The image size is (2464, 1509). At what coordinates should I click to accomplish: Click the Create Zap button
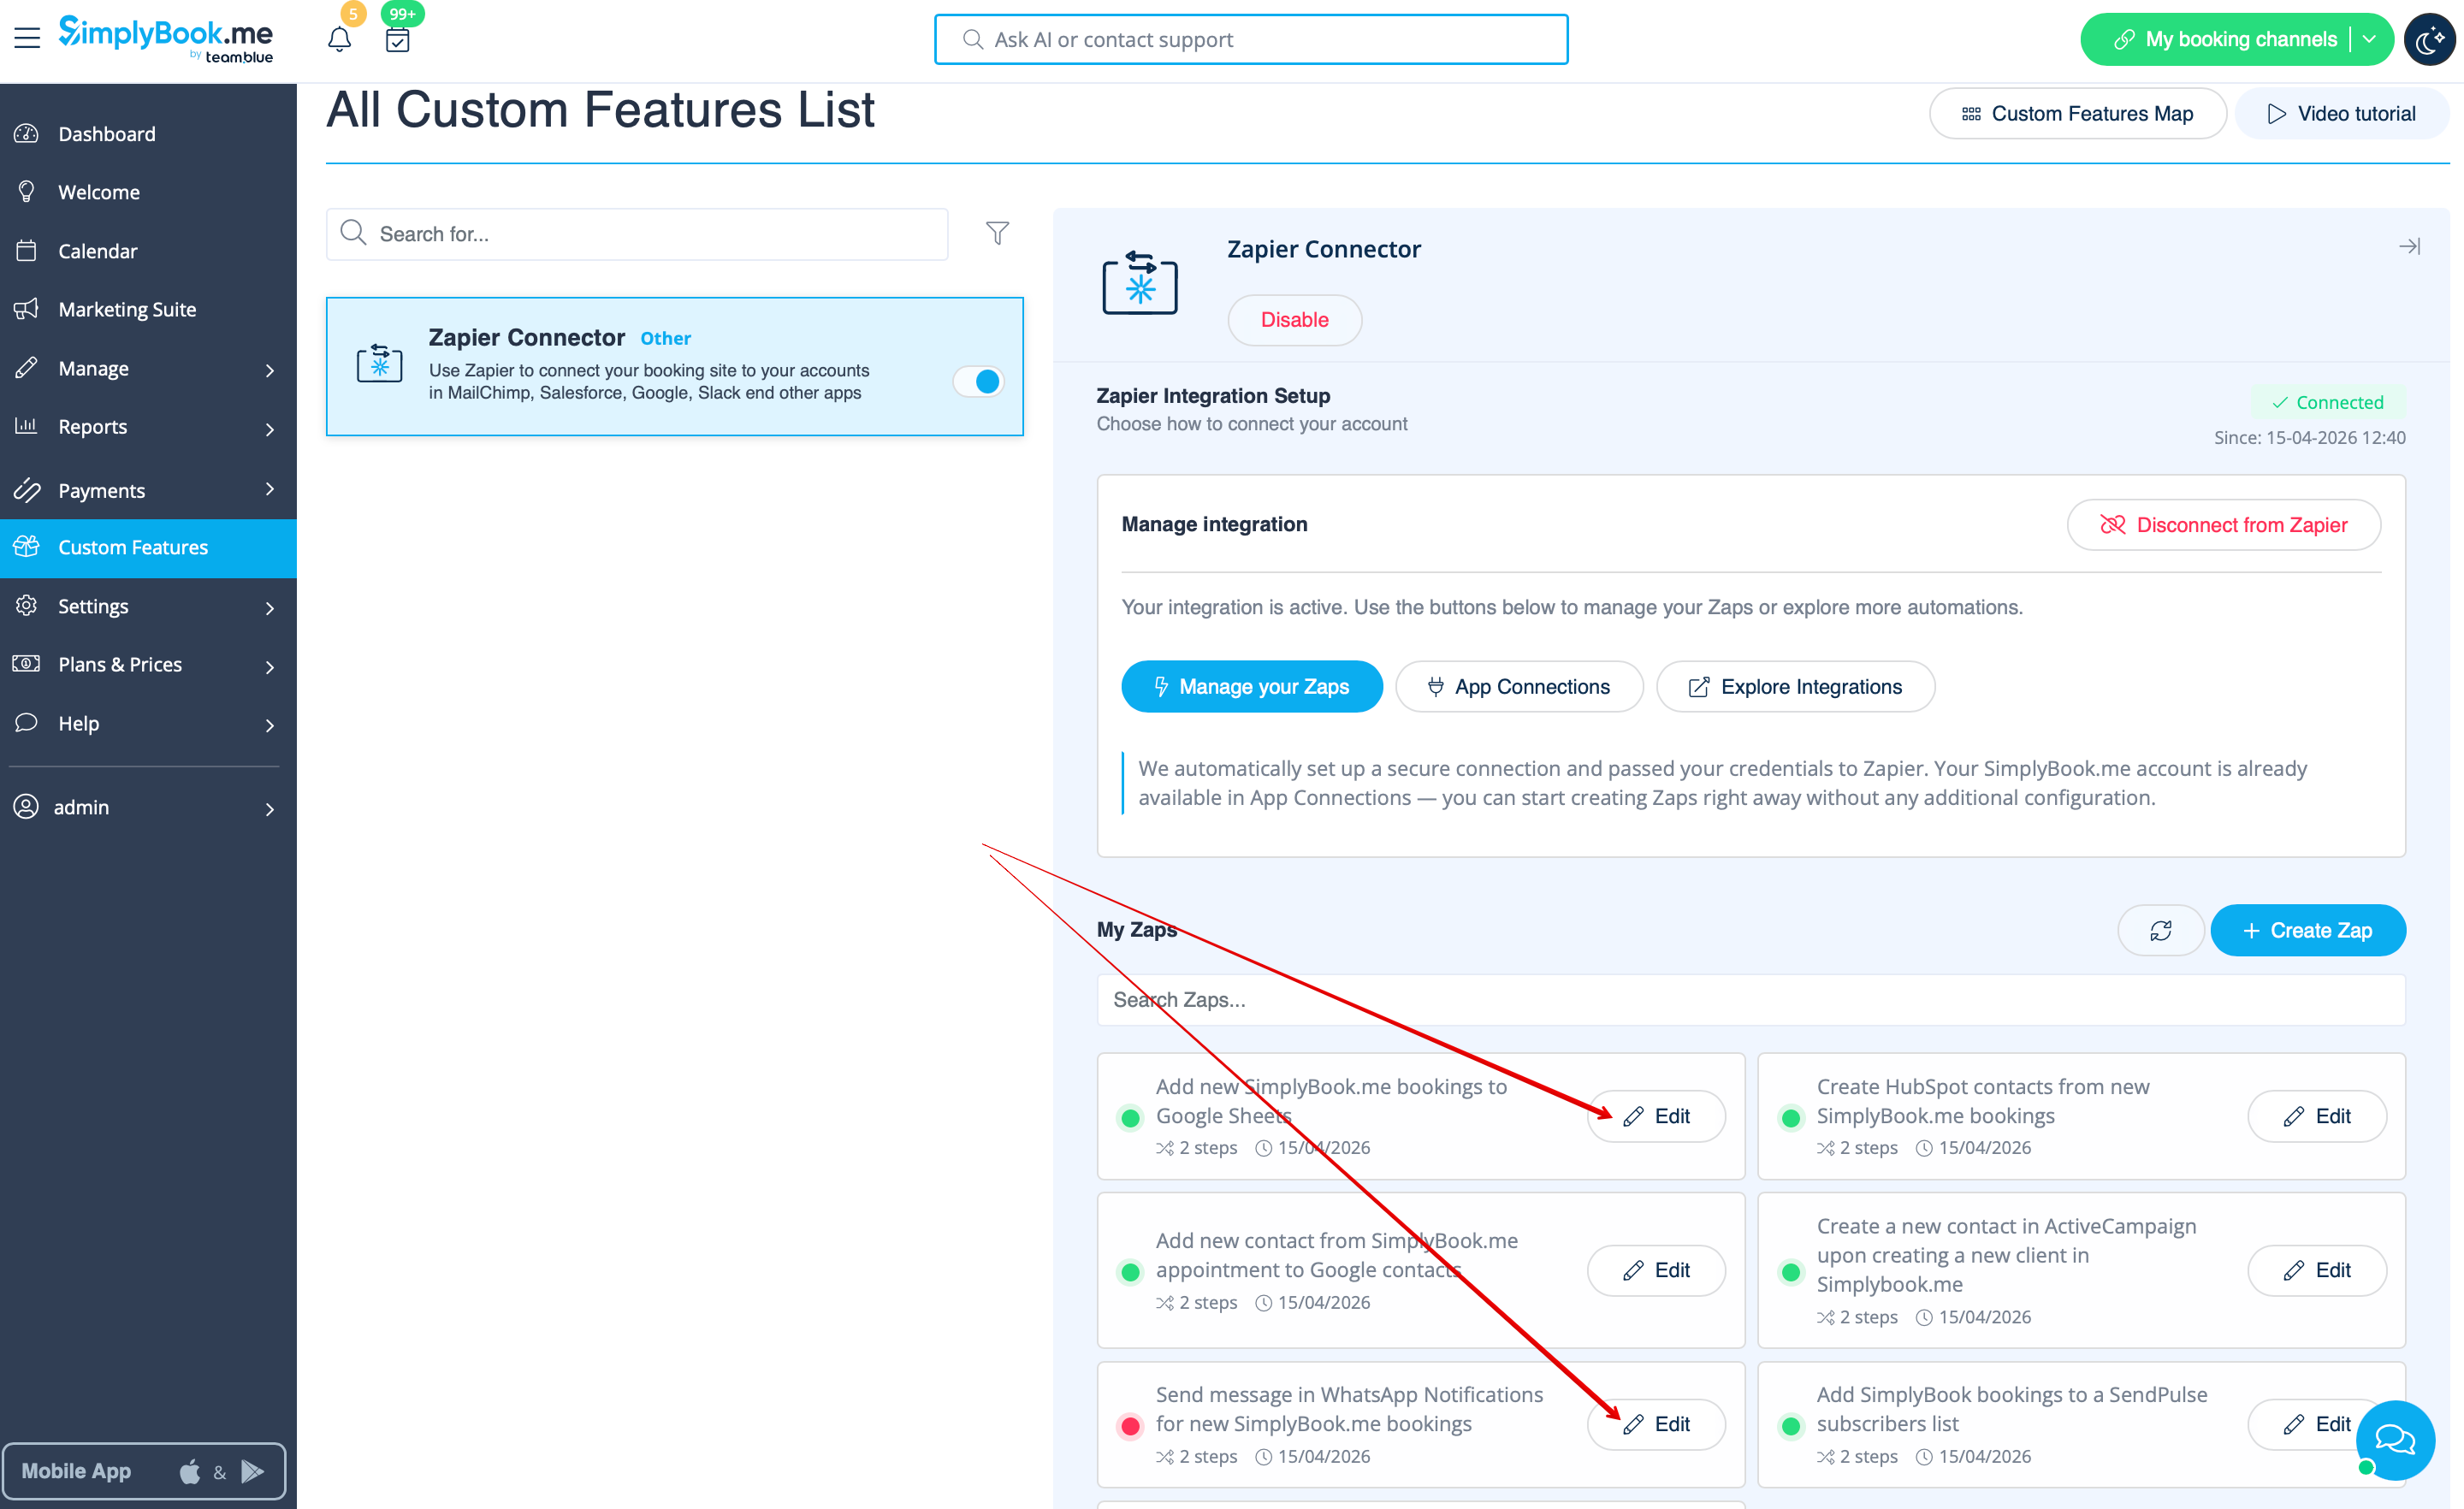[x=2307, y=930]
